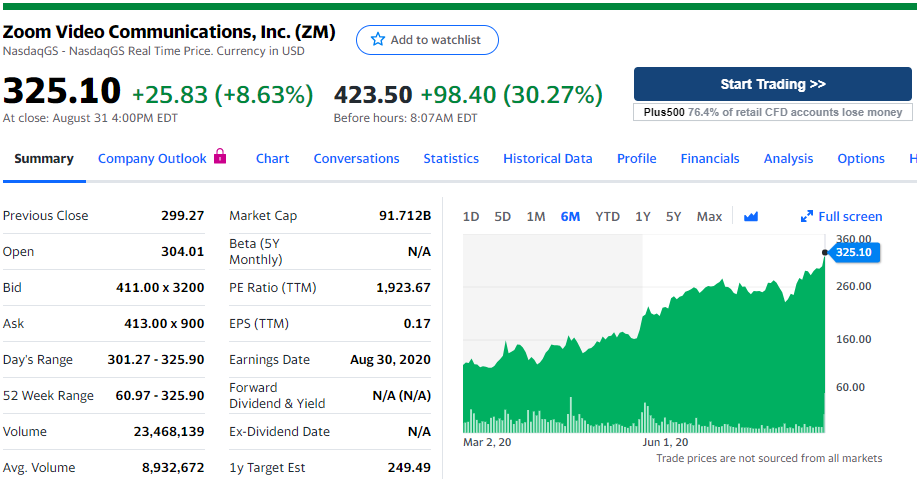Click the lock icon beside Company Outlook

(x=220, y=157)
